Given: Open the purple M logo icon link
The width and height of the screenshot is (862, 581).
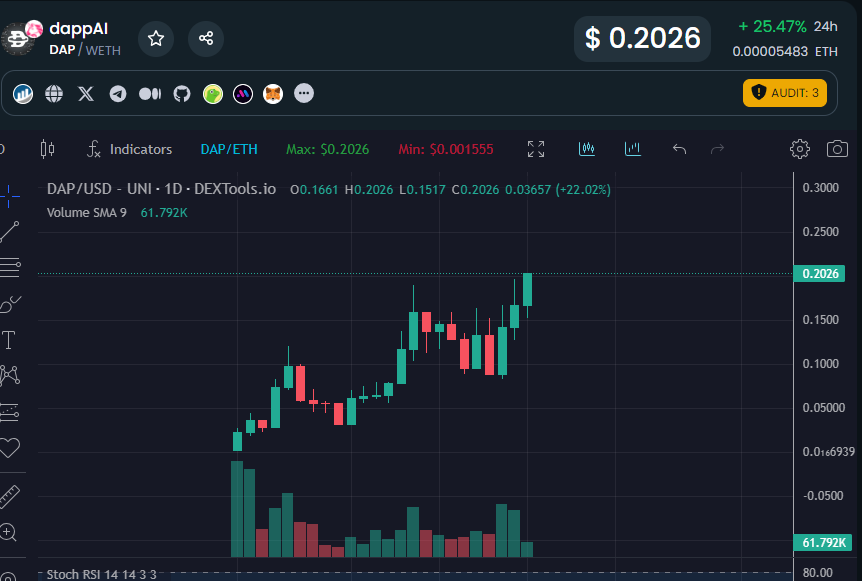Looking at the screenshot, I should tap(243, 94).
